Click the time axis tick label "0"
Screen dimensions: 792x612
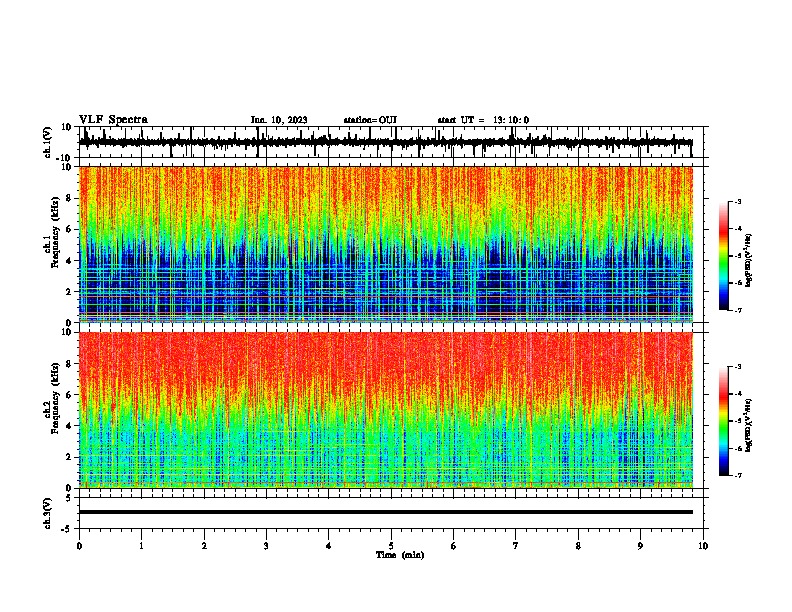79,546
